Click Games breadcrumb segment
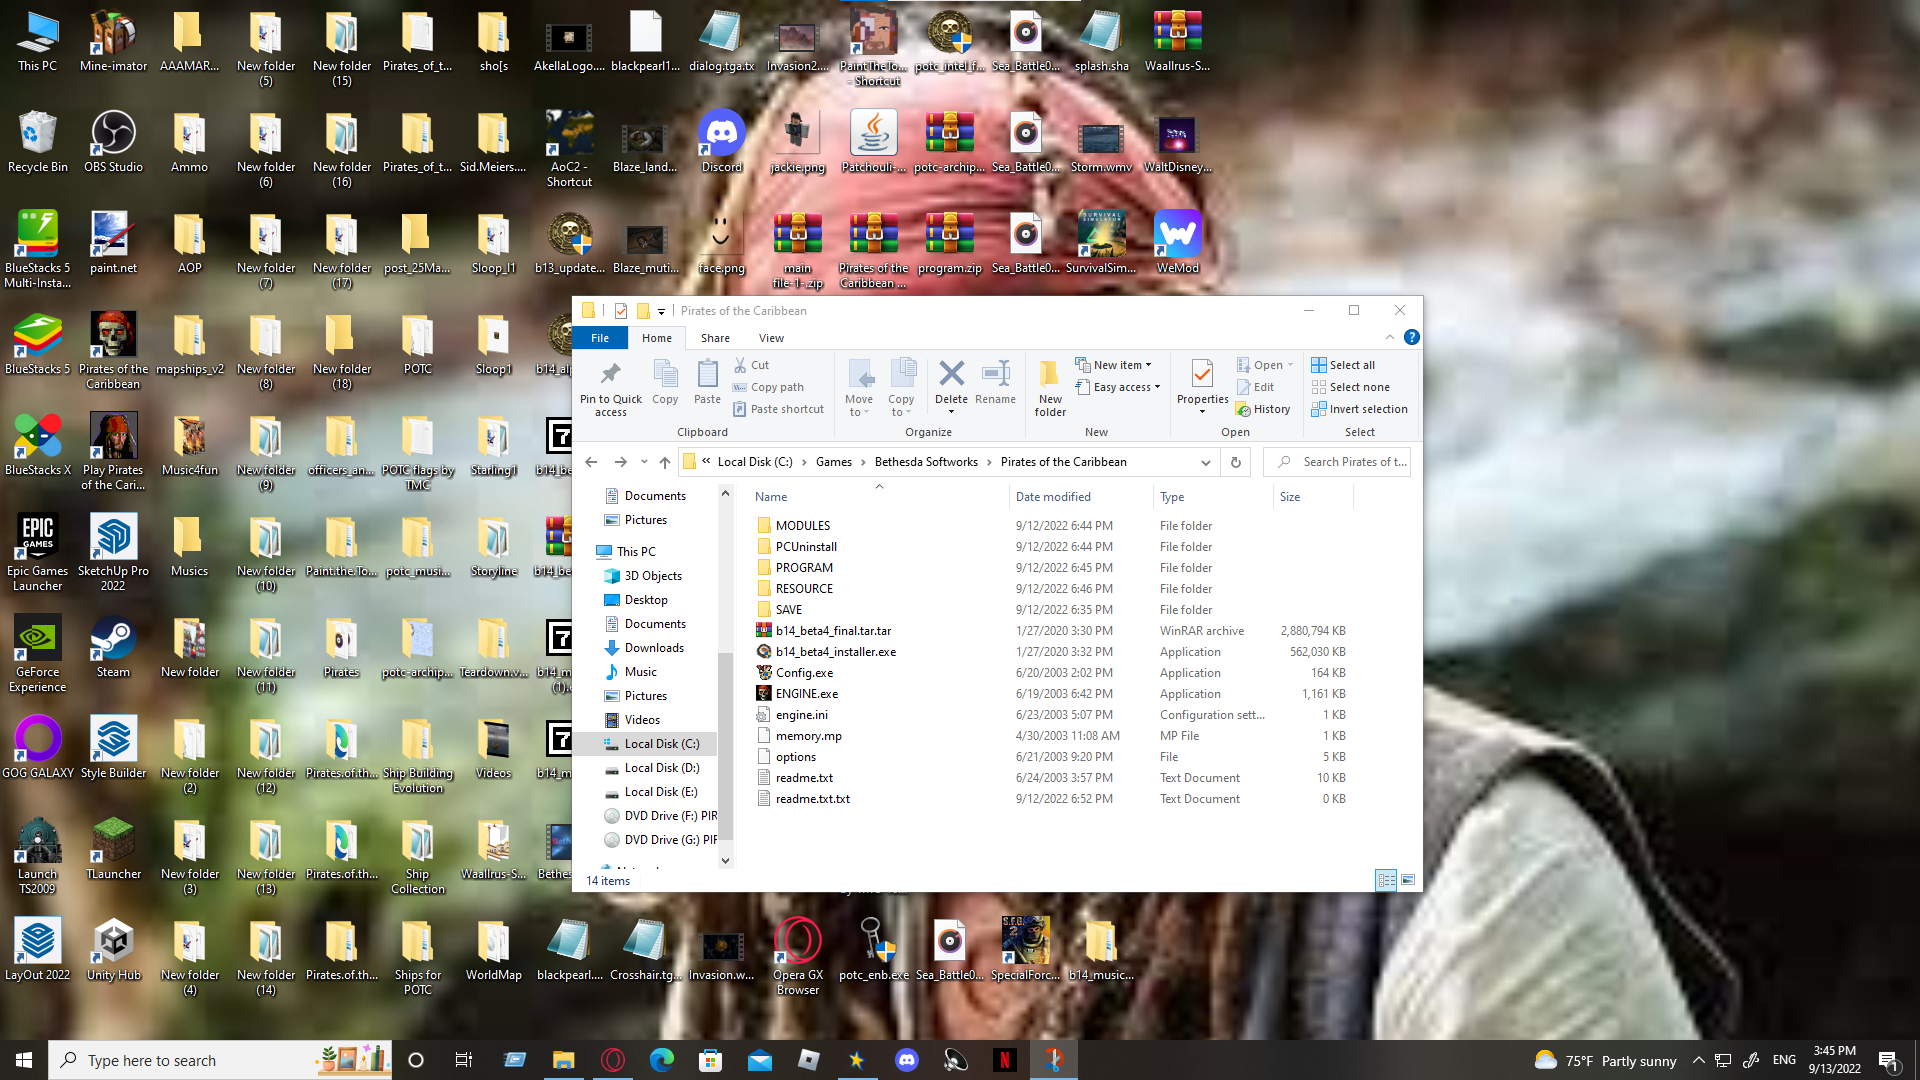 click(x=834, y=462)
